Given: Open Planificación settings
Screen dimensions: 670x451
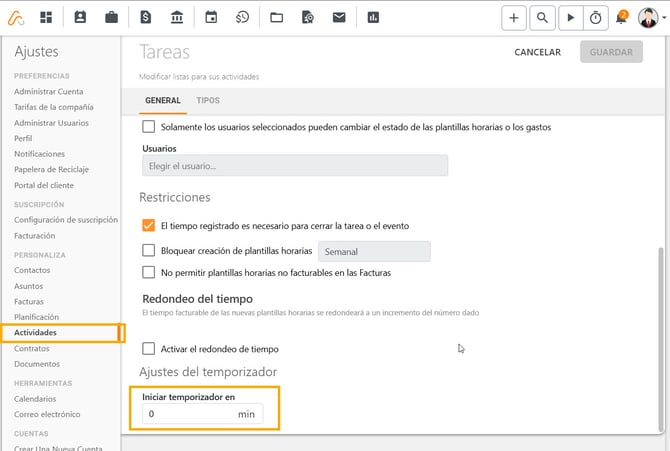Looking at the screenshot, I should 36,317.
